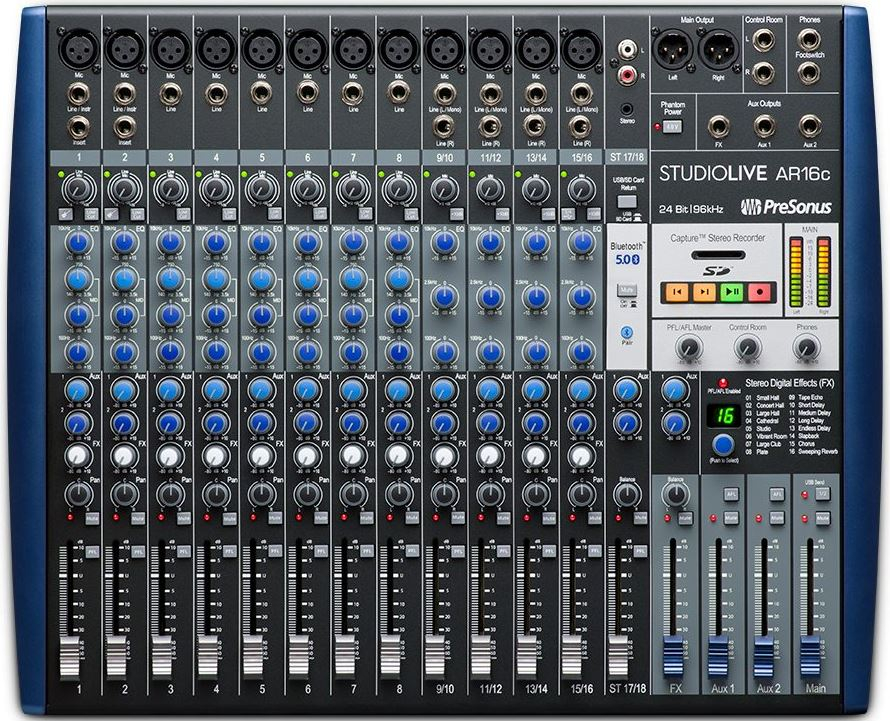
Task: Click the channel 1 Insert jack
Action: tap(78, 127)
